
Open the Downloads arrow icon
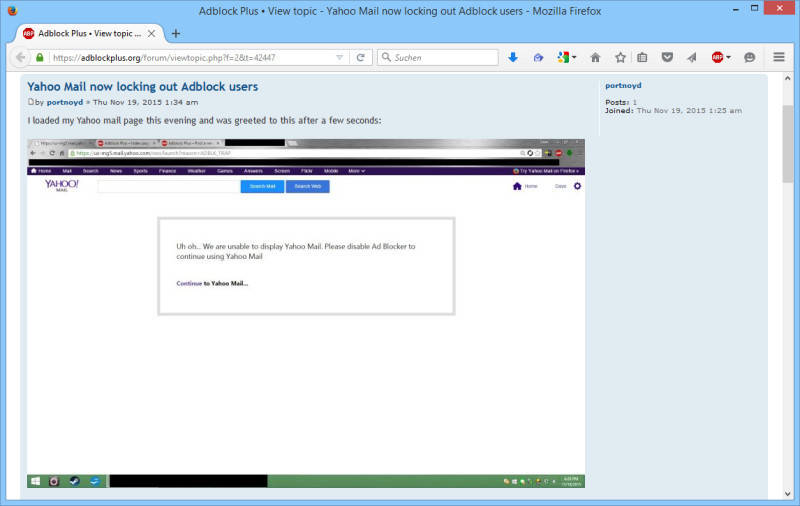click(513, 58)
